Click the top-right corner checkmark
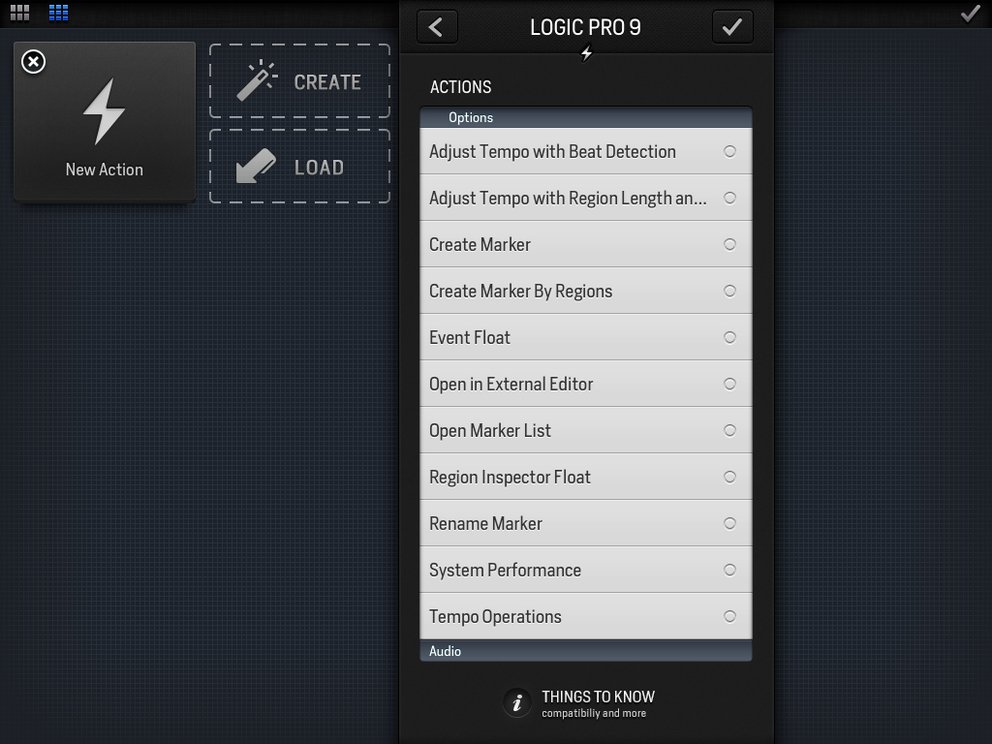 coord(970,13)
